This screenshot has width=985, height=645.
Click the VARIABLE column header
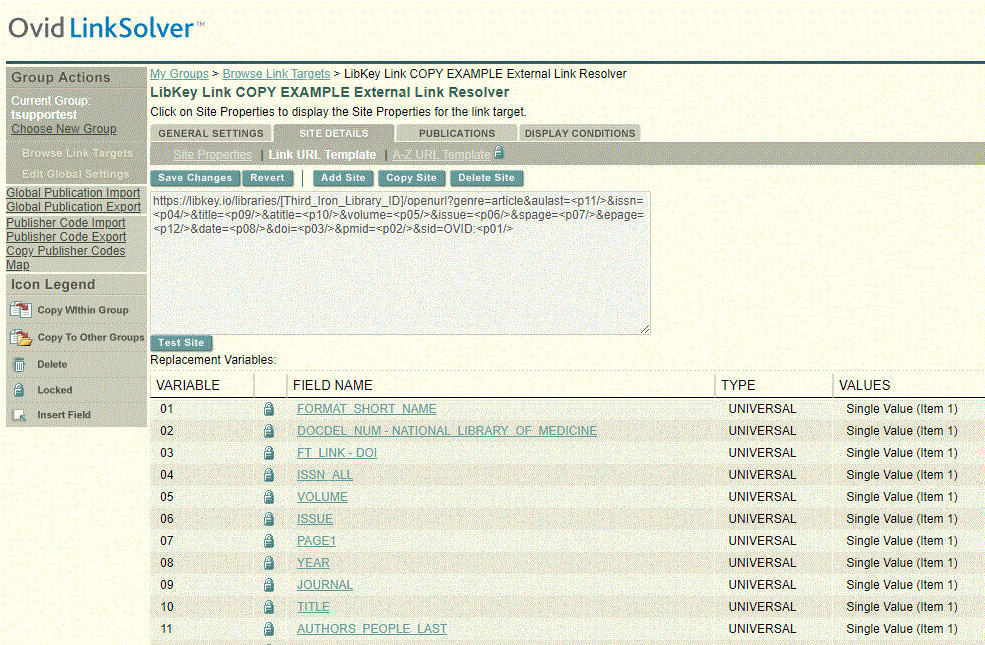click(x=188, y=385)
